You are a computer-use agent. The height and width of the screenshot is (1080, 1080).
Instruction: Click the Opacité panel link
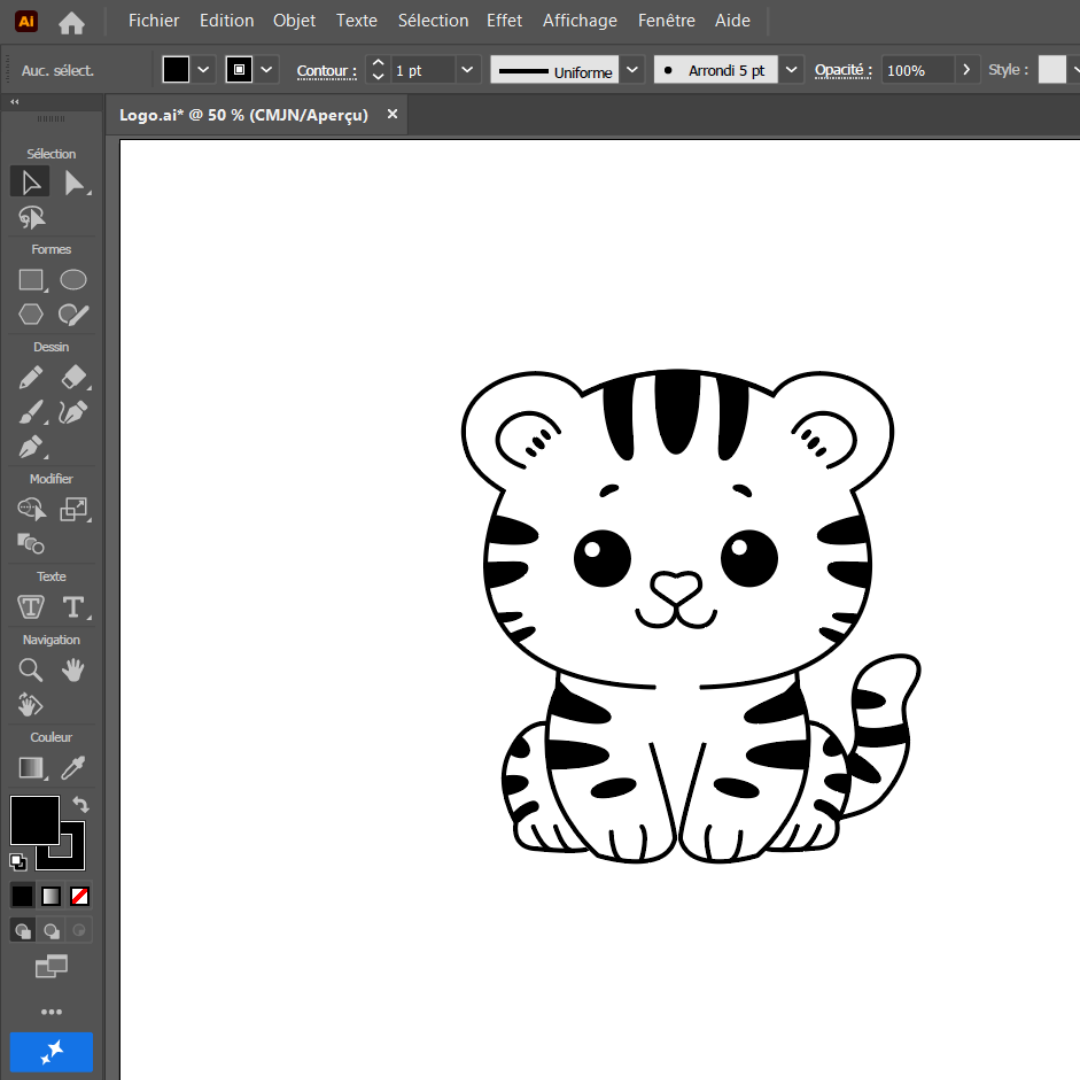coord(843,70)
